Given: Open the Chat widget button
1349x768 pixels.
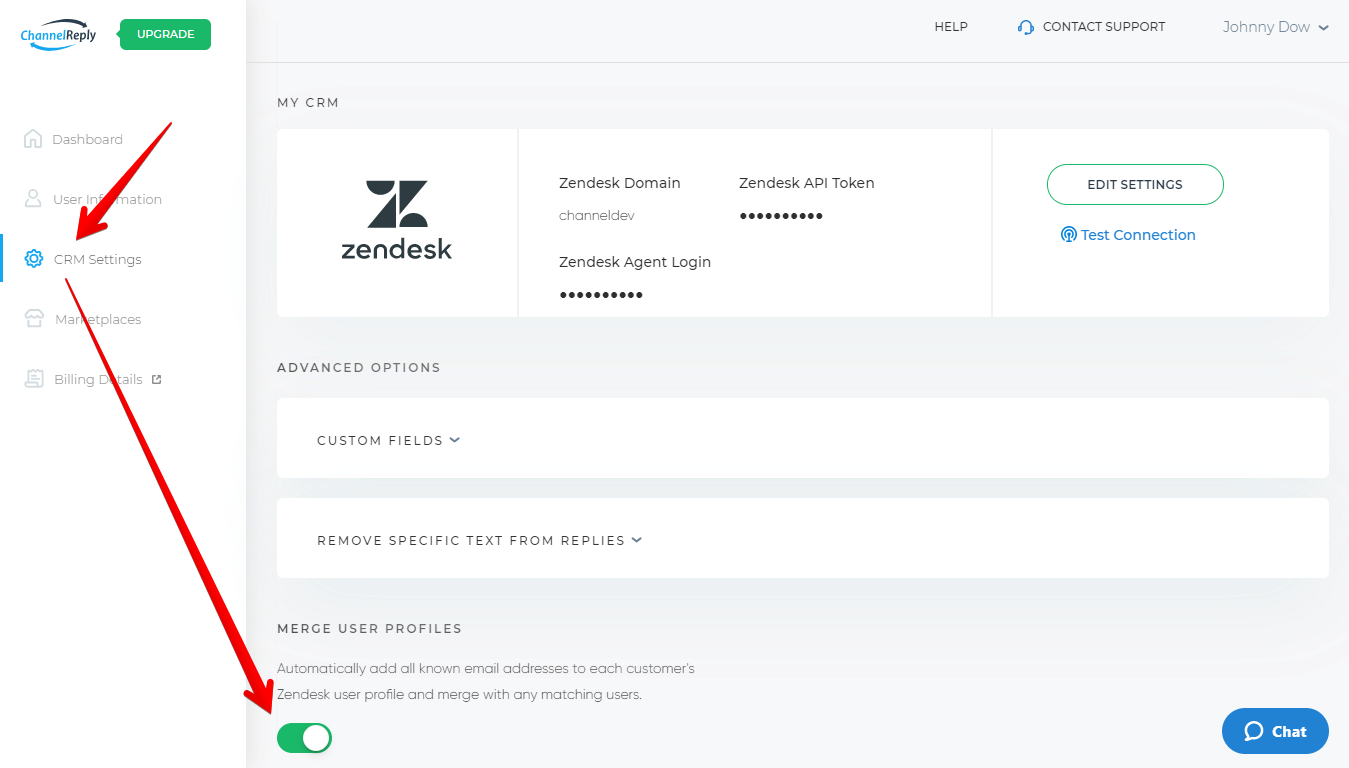Looking at the screenshot, I should [x=1275, y=731].
